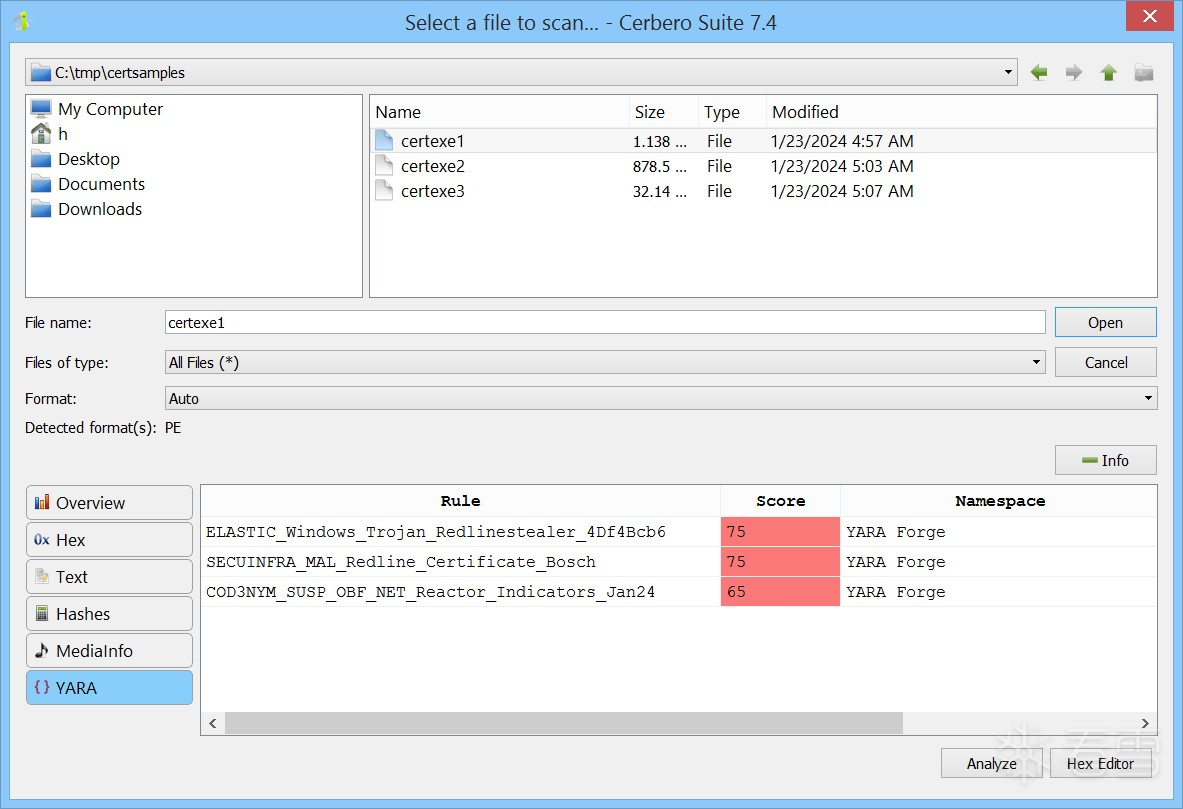Screen dimensions: 1183x809
Task: Click the home folder 'h' icon
Action: pos(41,134)
